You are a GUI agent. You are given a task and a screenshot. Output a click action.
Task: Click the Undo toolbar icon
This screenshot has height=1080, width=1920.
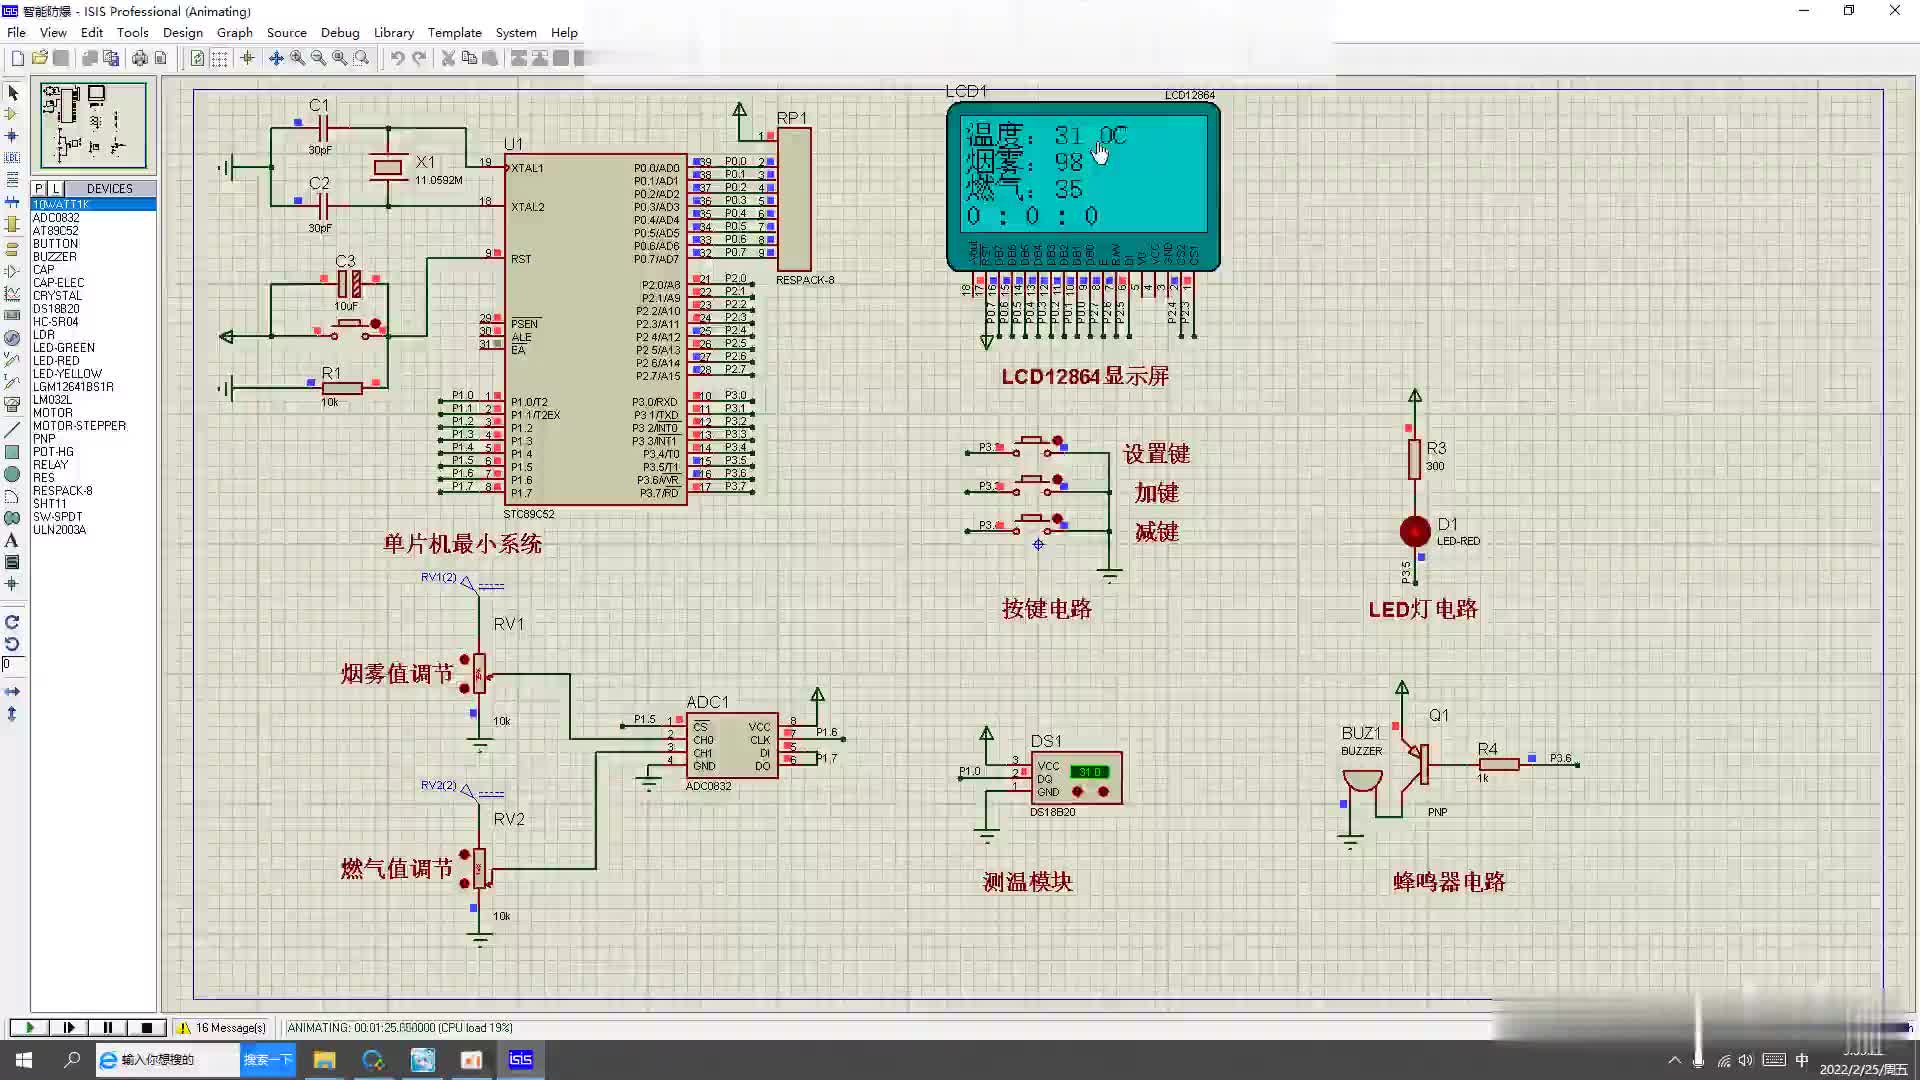click(397, 58)
